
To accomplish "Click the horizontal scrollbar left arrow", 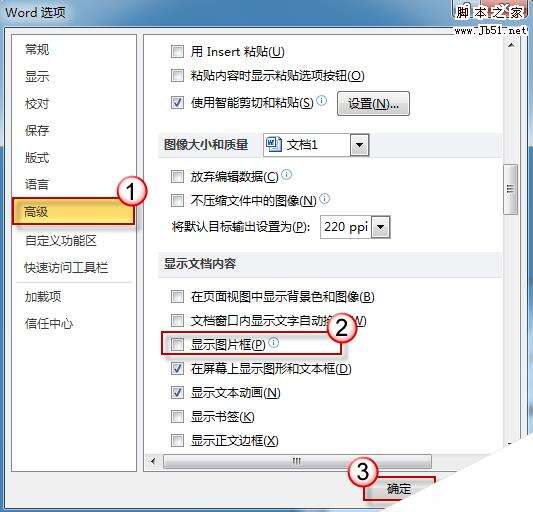I will point(153,461).
